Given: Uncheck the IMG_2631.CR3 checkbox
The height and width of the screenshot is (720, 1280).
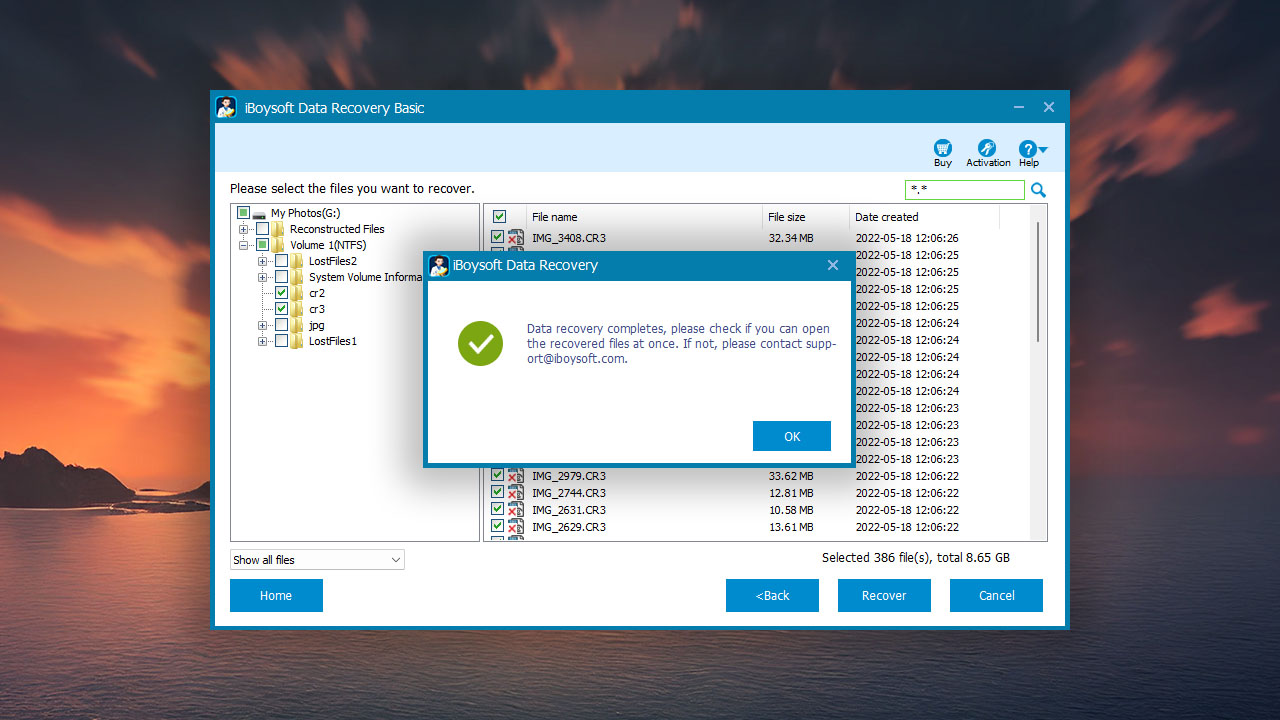Looking at the screenshot, I should [x=497, y=510].
